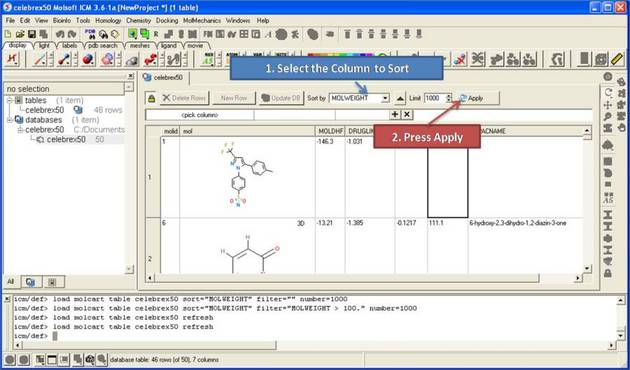Toggle the table lock icon
The height and width of the screenshot is (370, 630).
click(x=151, y=98)
